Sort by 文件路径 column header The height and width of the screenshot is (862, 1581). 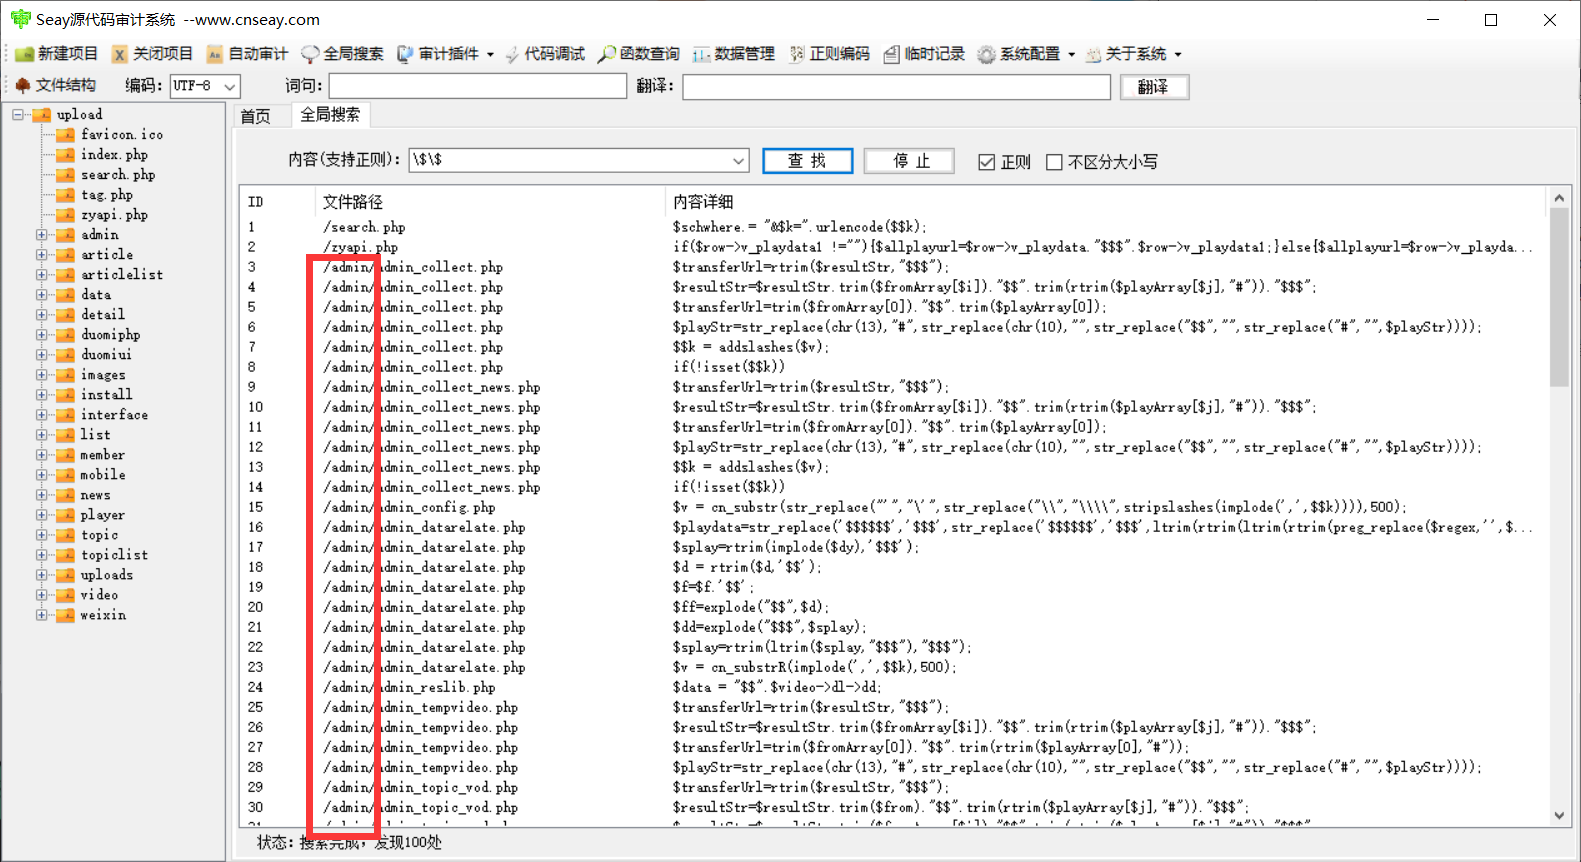[x=490, y=202]
